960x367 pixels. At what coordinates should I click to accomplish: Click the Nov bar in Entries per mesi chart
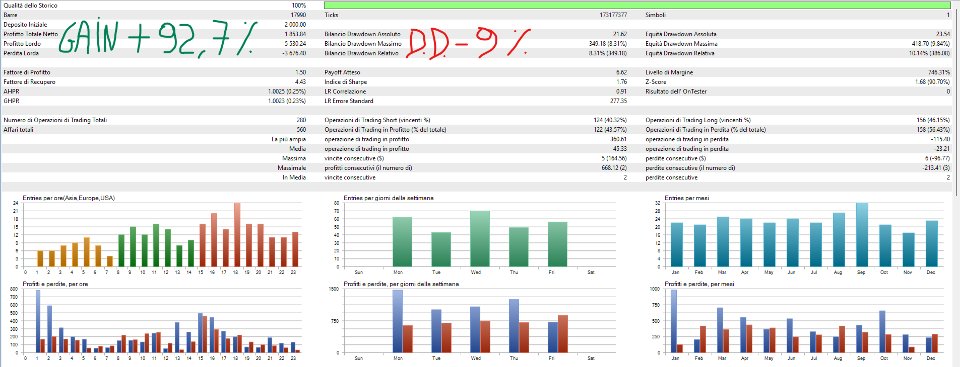pos(908,250)
